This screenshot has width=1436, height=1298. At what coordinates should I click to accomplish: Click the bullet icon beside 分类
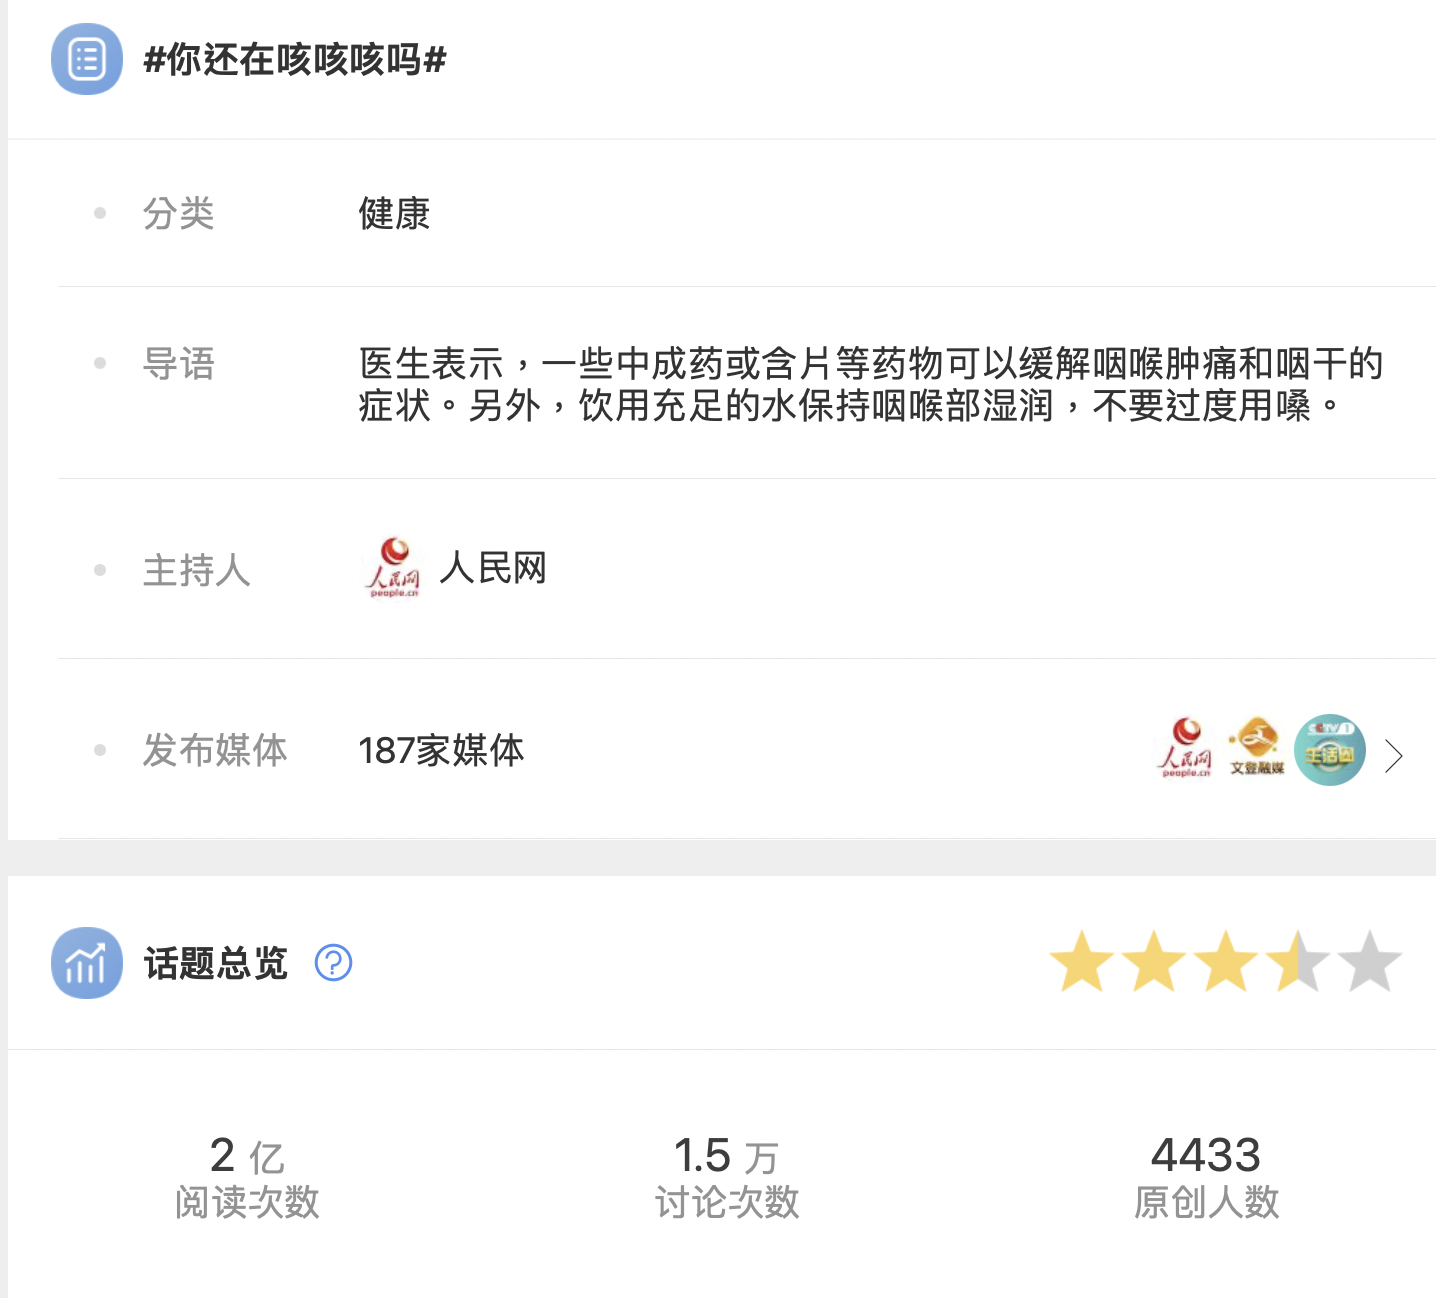click(x=99, y=213)
